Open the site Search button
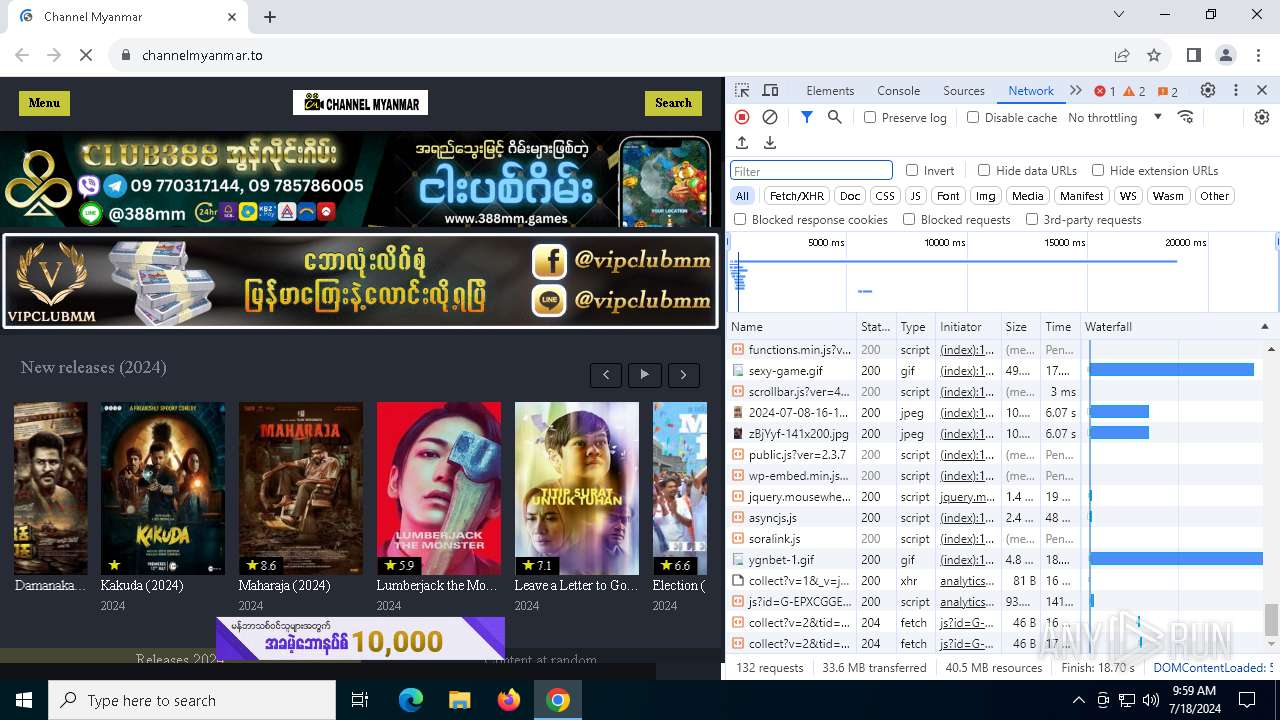This screenshot has width=1280, height=720. pos(673,103)
